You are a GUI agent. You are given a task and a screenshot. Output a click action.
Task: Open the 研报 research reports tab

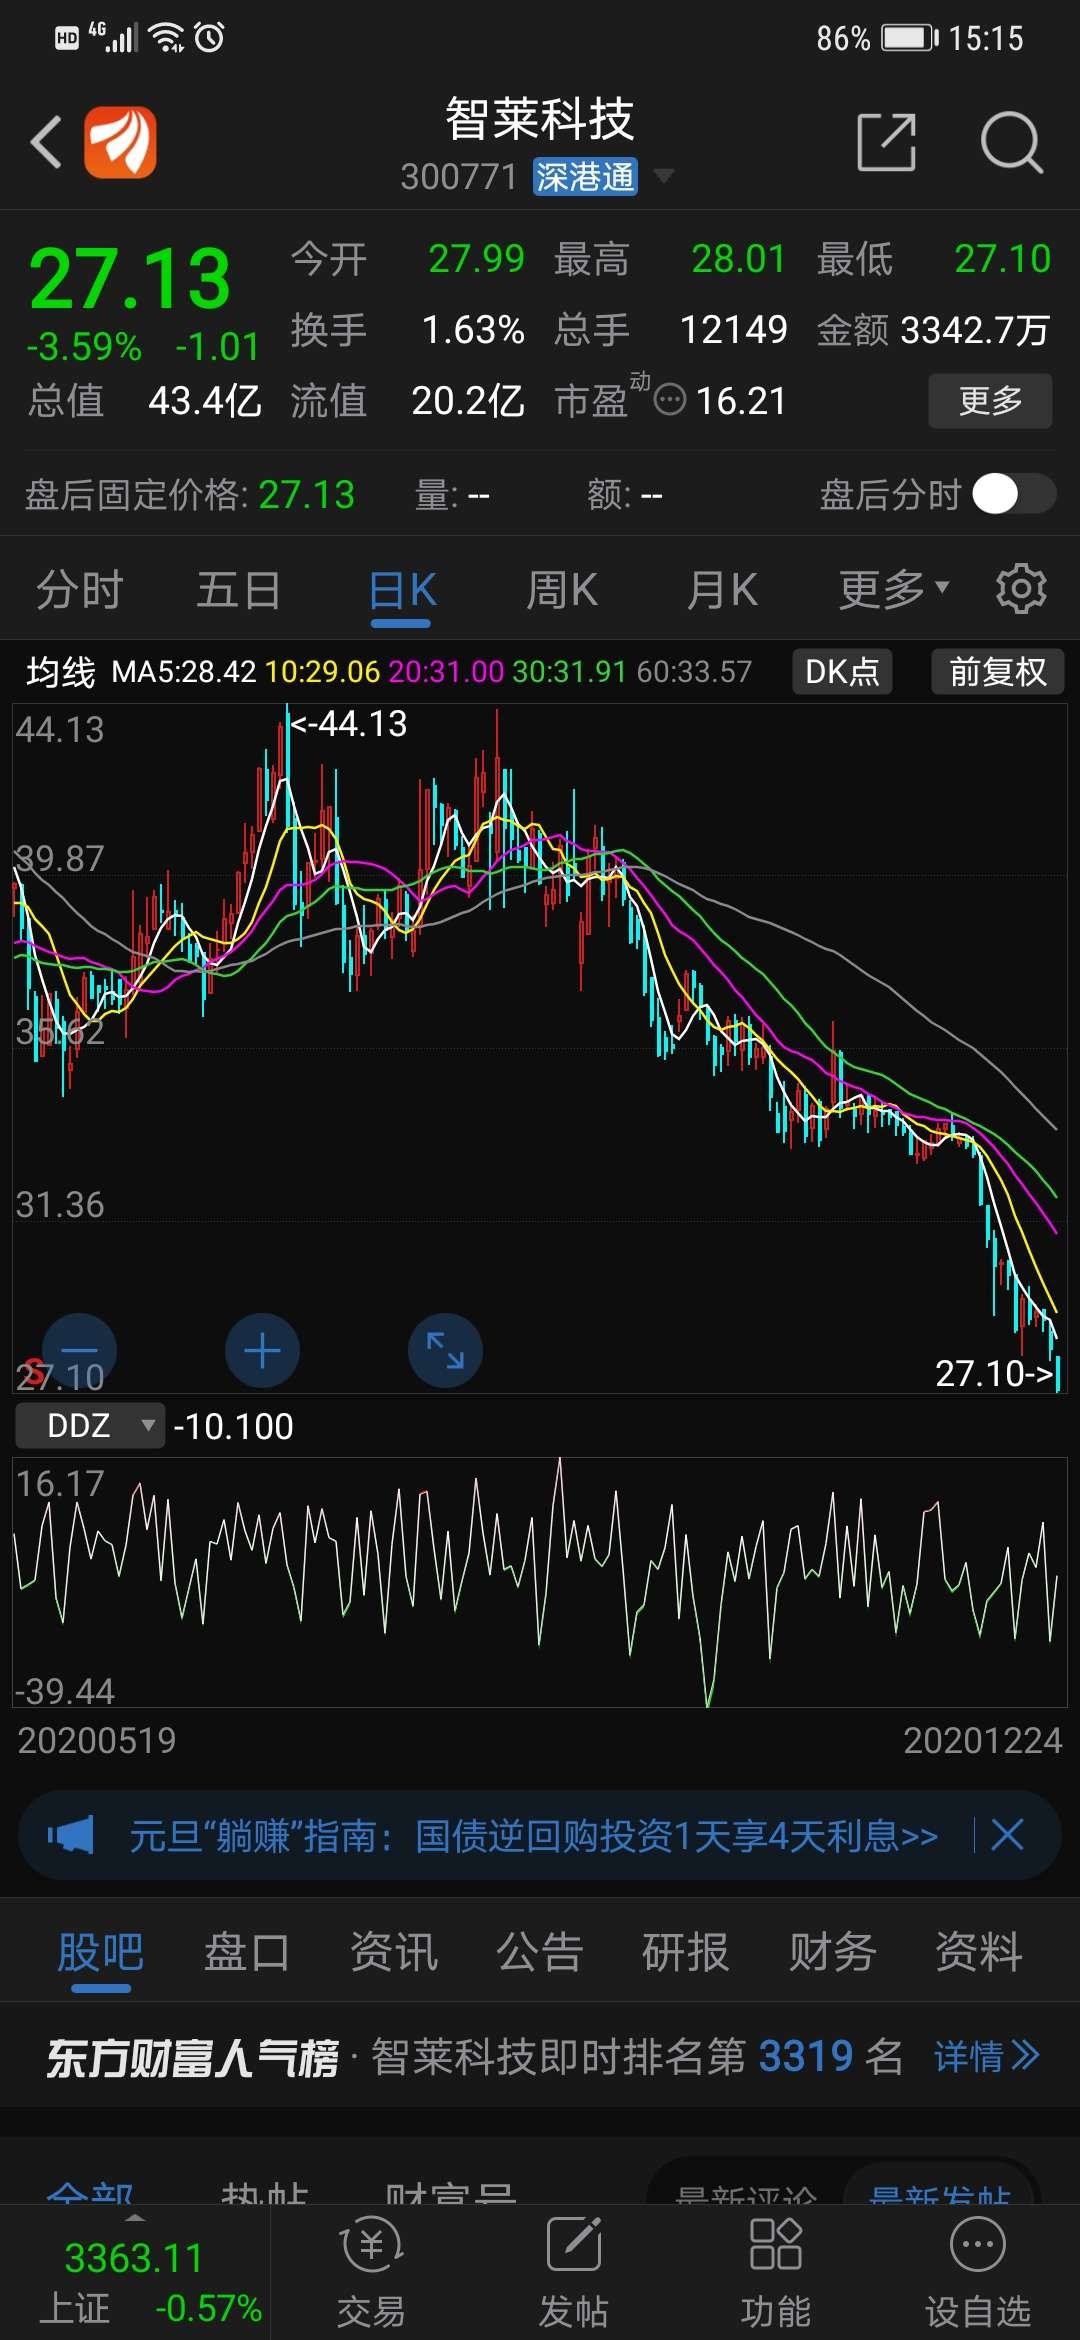685,1951
